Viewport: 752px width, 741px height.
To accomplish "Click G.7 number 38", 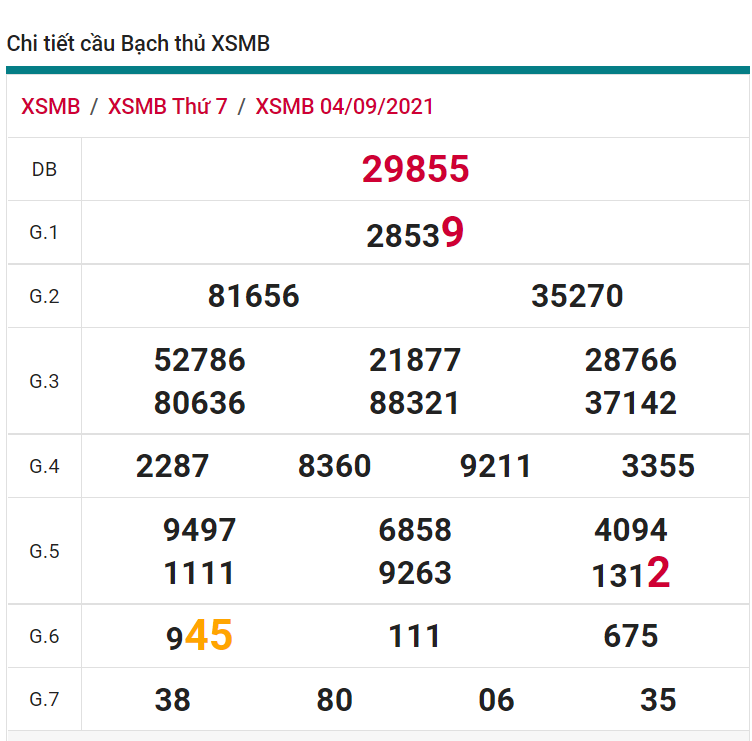I will [x=172, y=700].
